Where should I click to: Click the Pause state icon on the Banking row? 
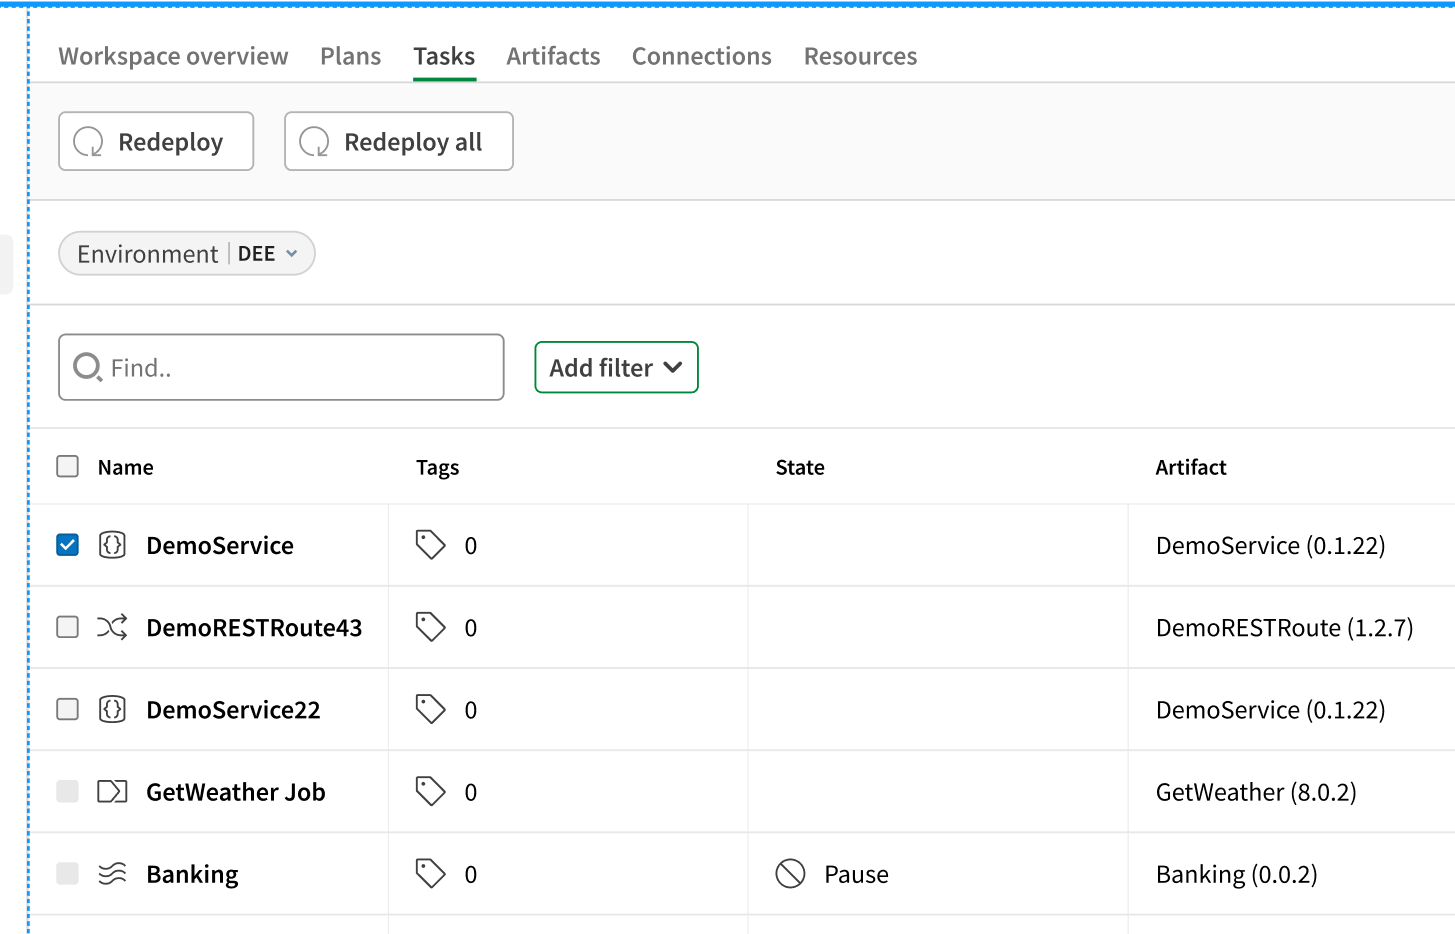[791, 873]
